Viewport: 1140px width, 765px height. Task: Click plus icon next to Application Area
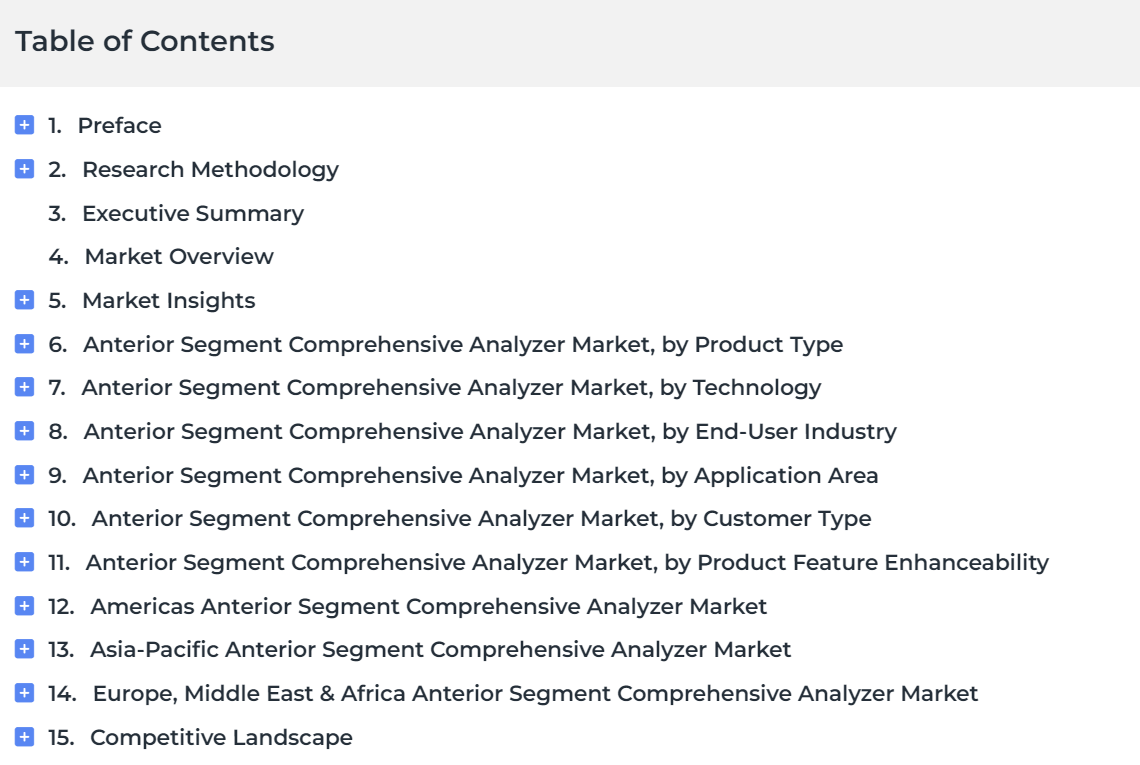24,474
